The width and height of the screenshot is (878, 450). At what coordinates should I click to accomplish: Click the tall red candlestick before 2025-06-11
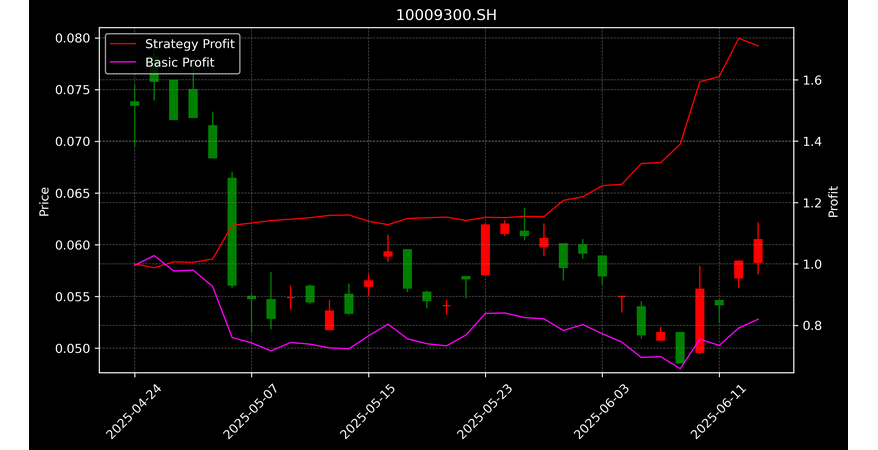tap(700, 321)
